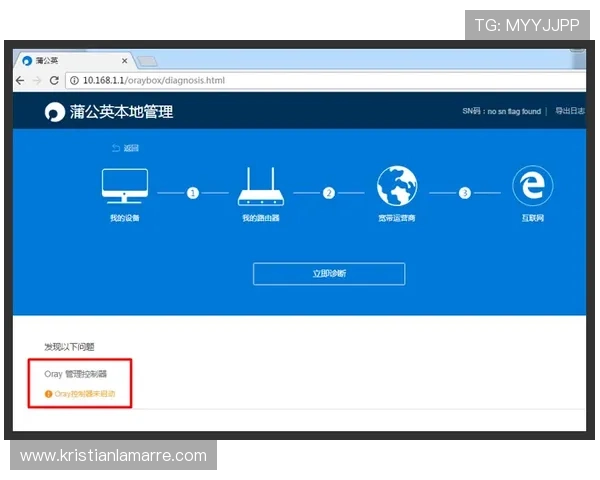
Task: Open a new browser tab
Action: (x=147, y=61)
